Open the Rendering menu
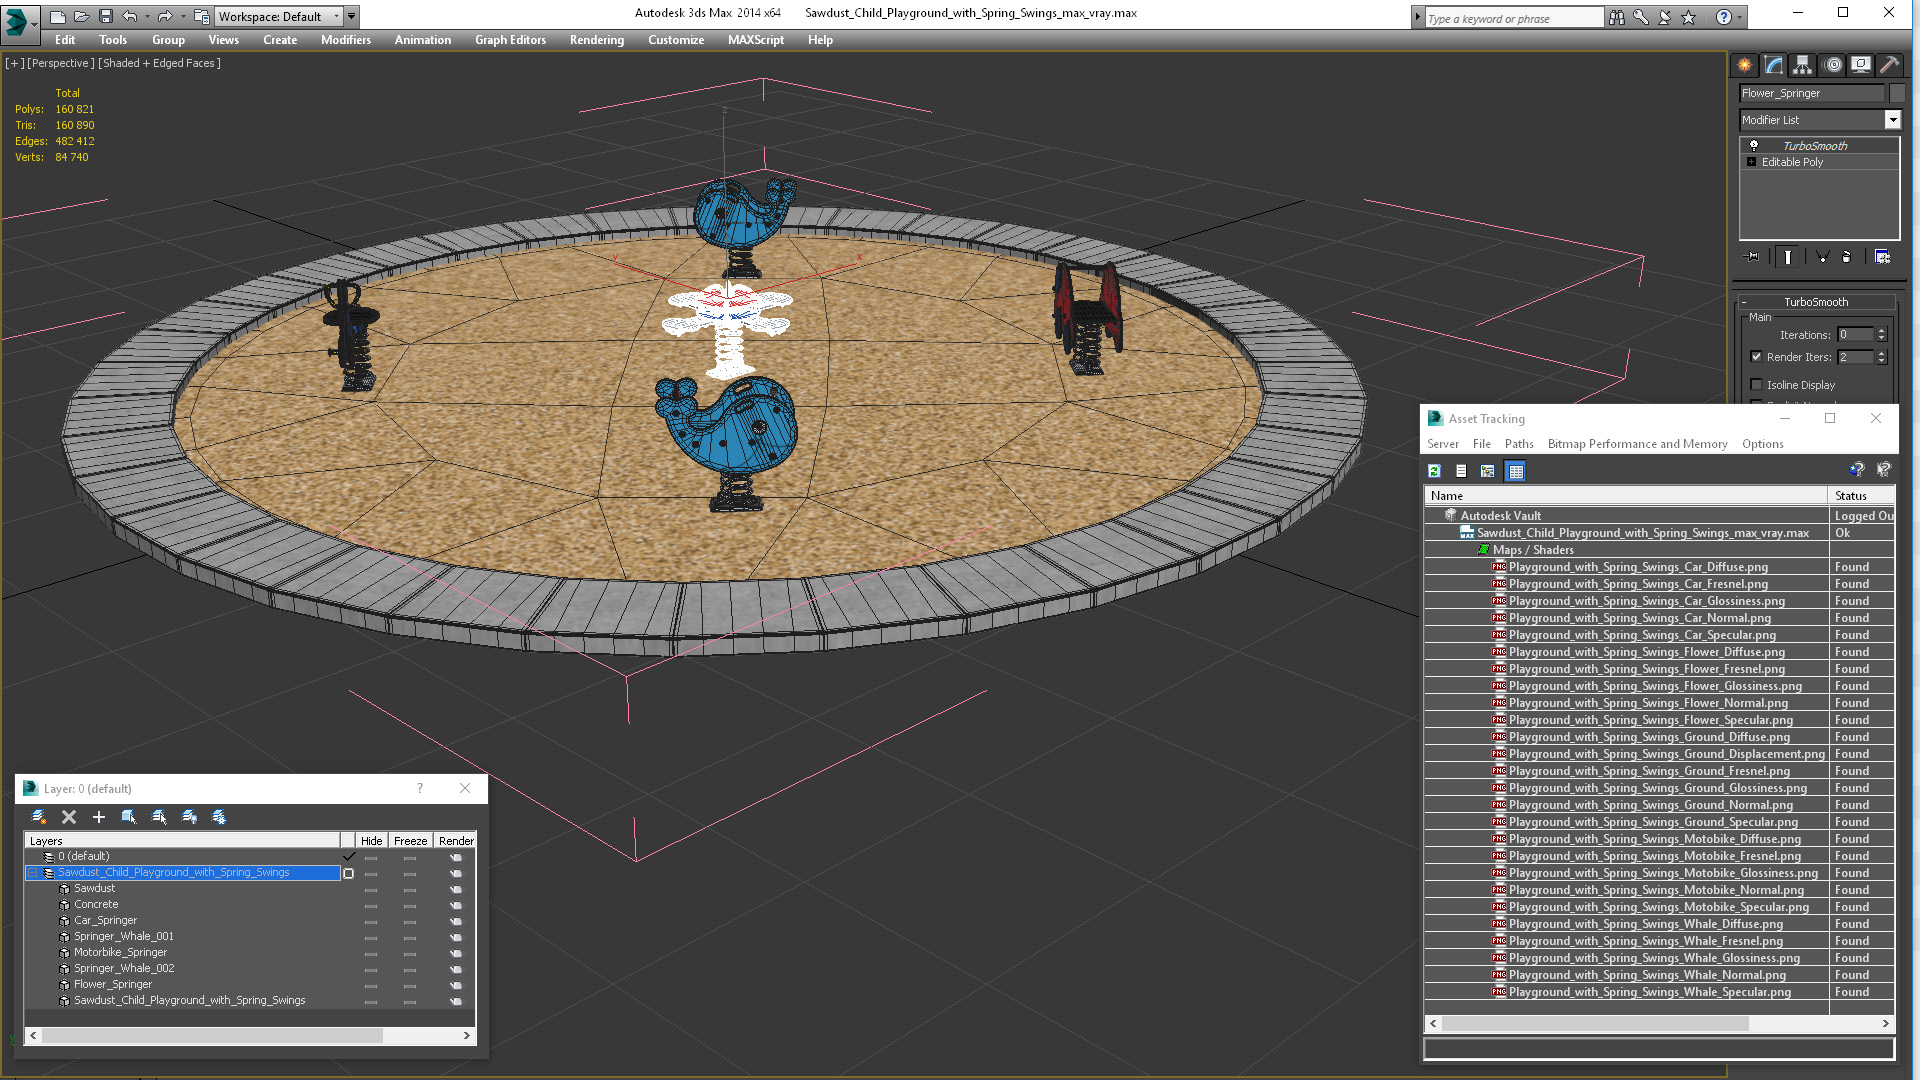Viewport: 1920px width, 1080px height. 596,40
